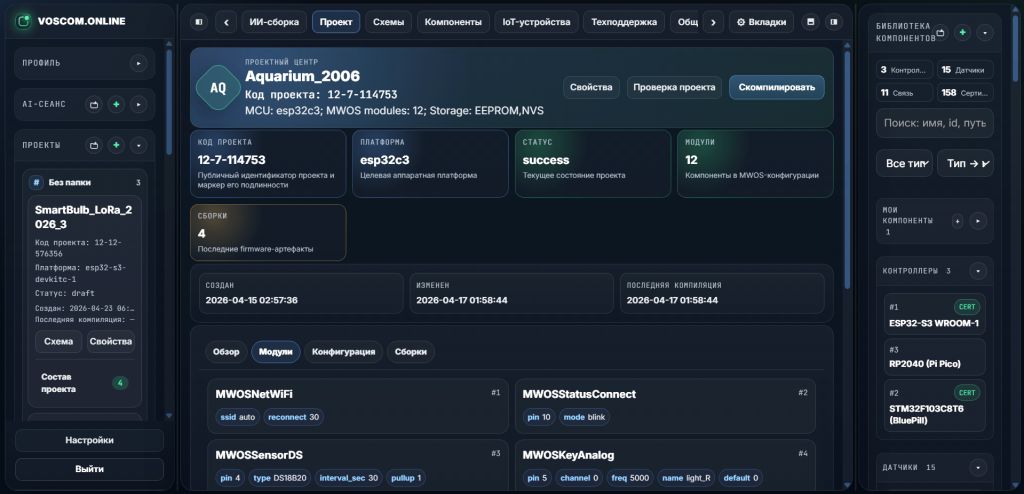Collapse the Датчики section
This screenshot has width=1024, height=494.
coord(978,467)
